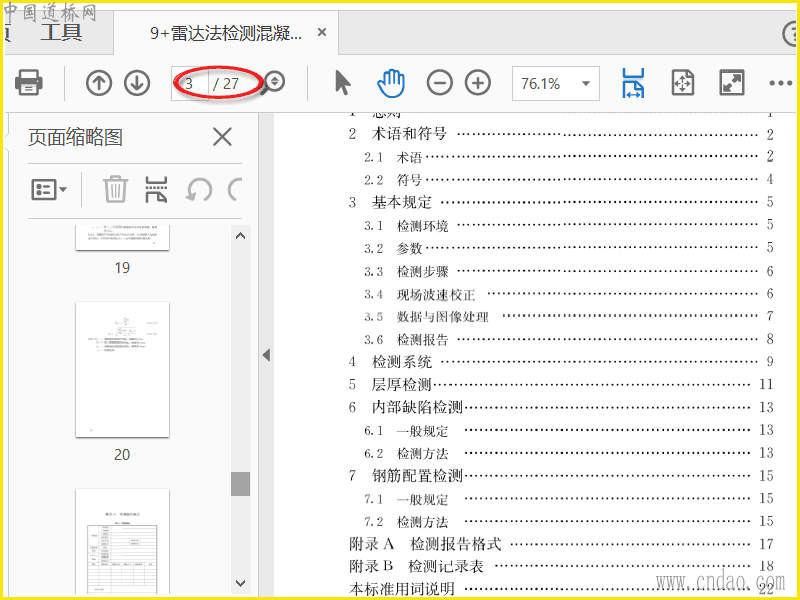The height and width of the screenshot is (600, 800).
Task: Rotate page counterclockwise
Action: (x=198, y=190)
